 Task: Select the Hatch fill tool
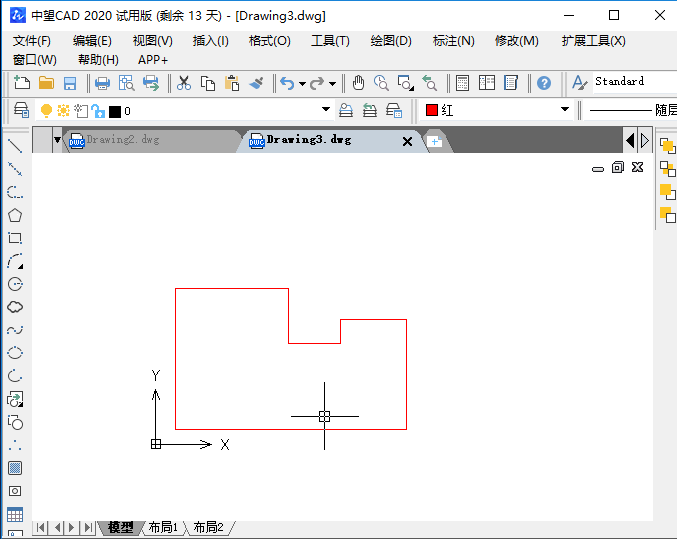[x=15, y=468]
